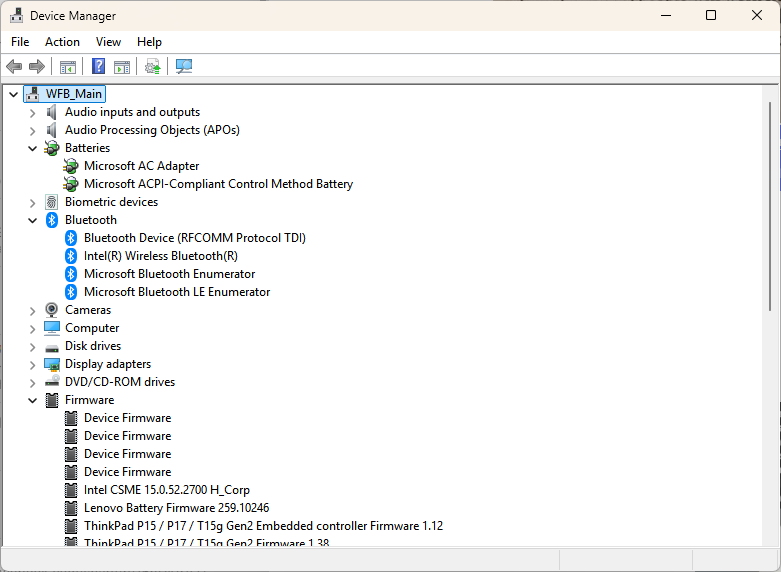Click chip icon beside Intel CSME firmware
781x572 pixels.
pos(71,490)
